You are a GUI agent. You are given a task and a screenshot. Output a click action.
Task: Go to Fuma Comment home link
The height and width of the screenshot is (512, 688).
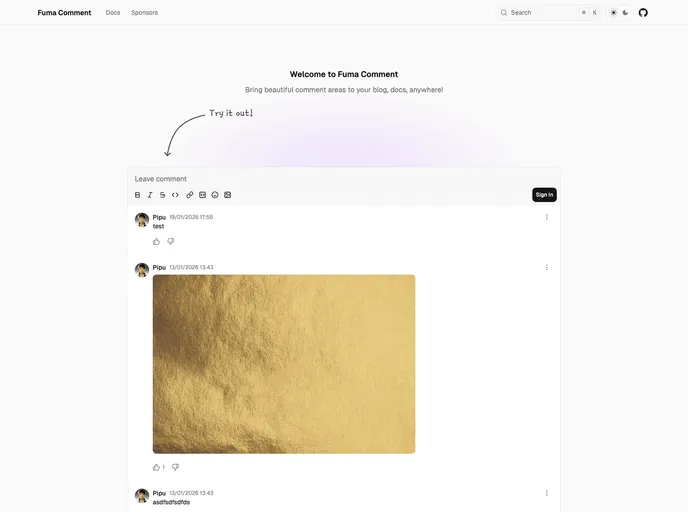(x=64, y=13)
